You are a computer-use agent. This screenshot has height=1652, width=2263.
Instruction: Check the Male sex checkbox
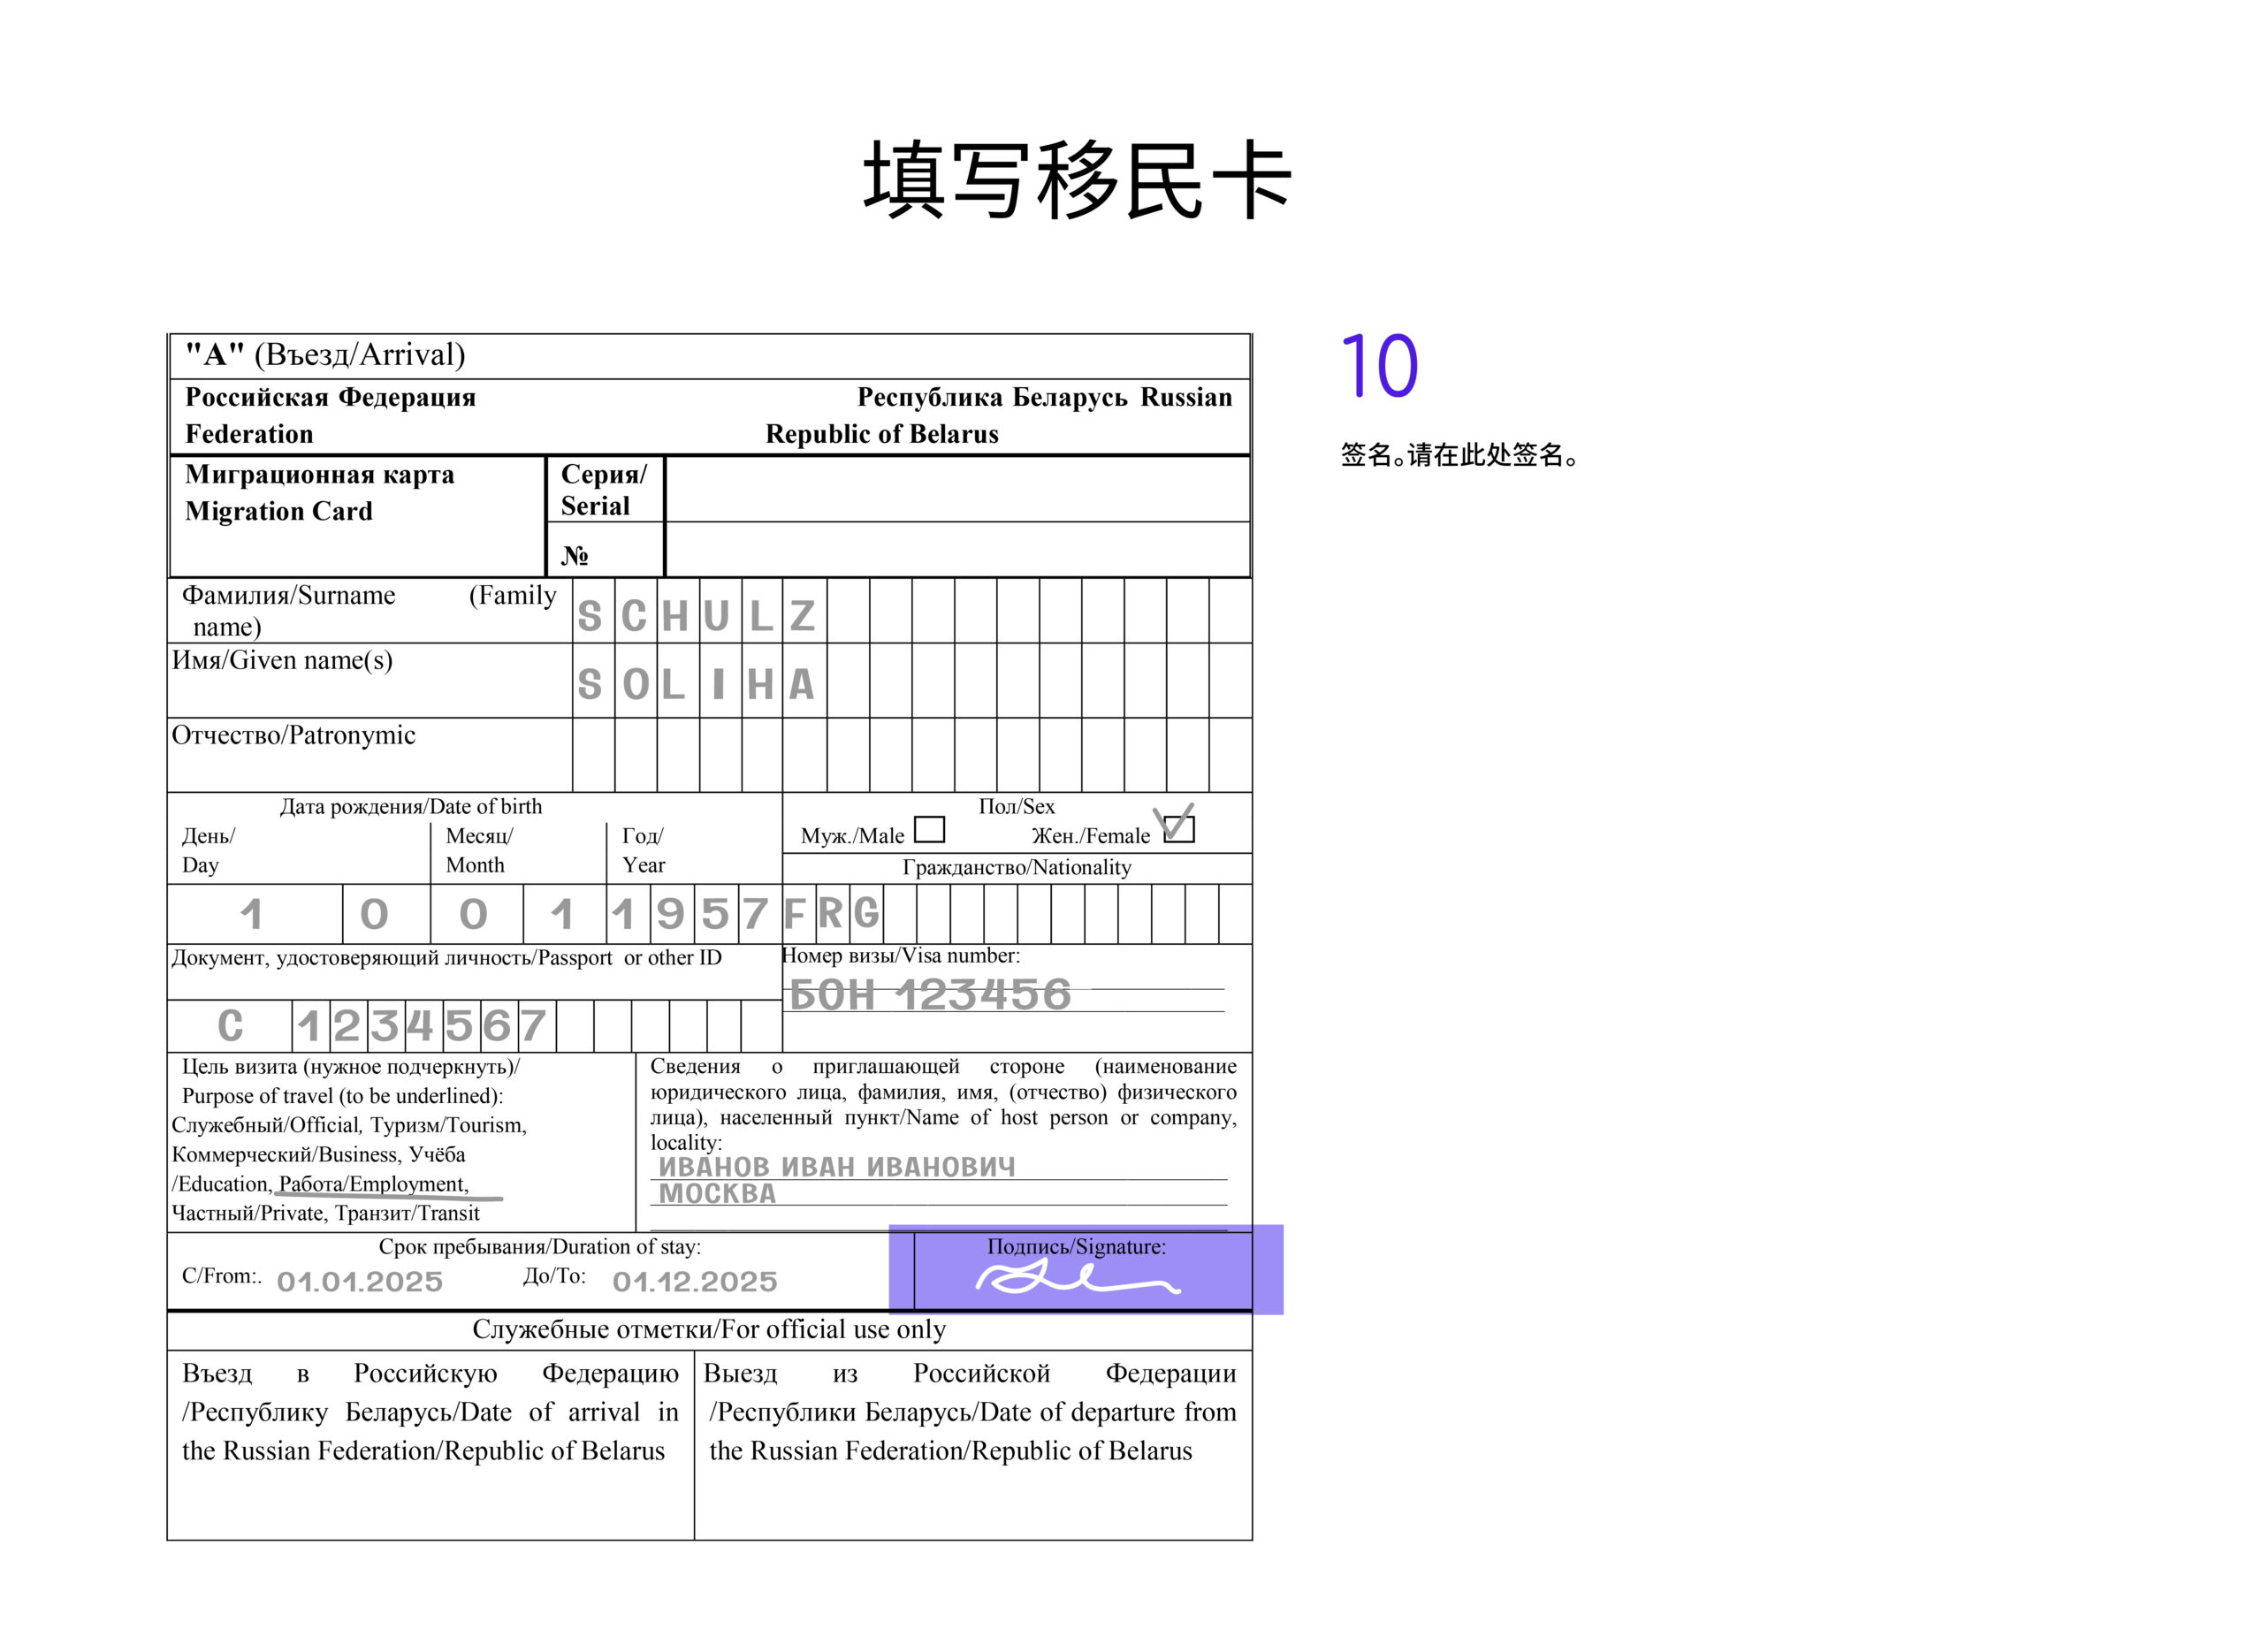pos(929,830)
